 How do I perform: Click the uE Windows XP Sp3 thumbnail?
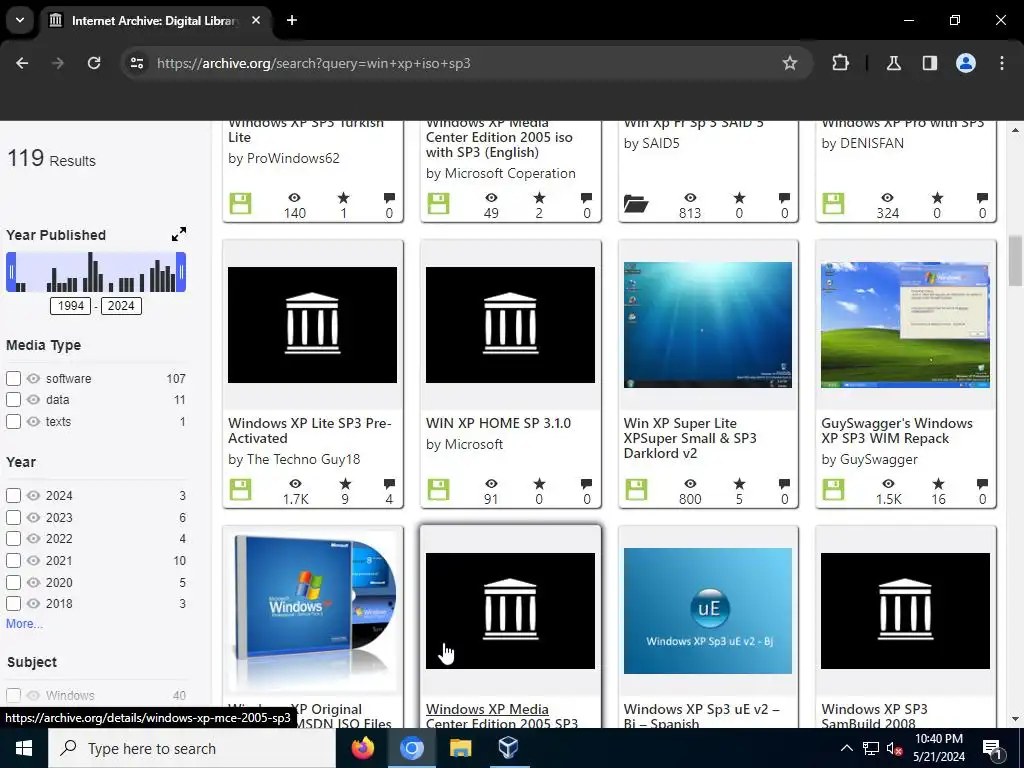pos(707,611)
